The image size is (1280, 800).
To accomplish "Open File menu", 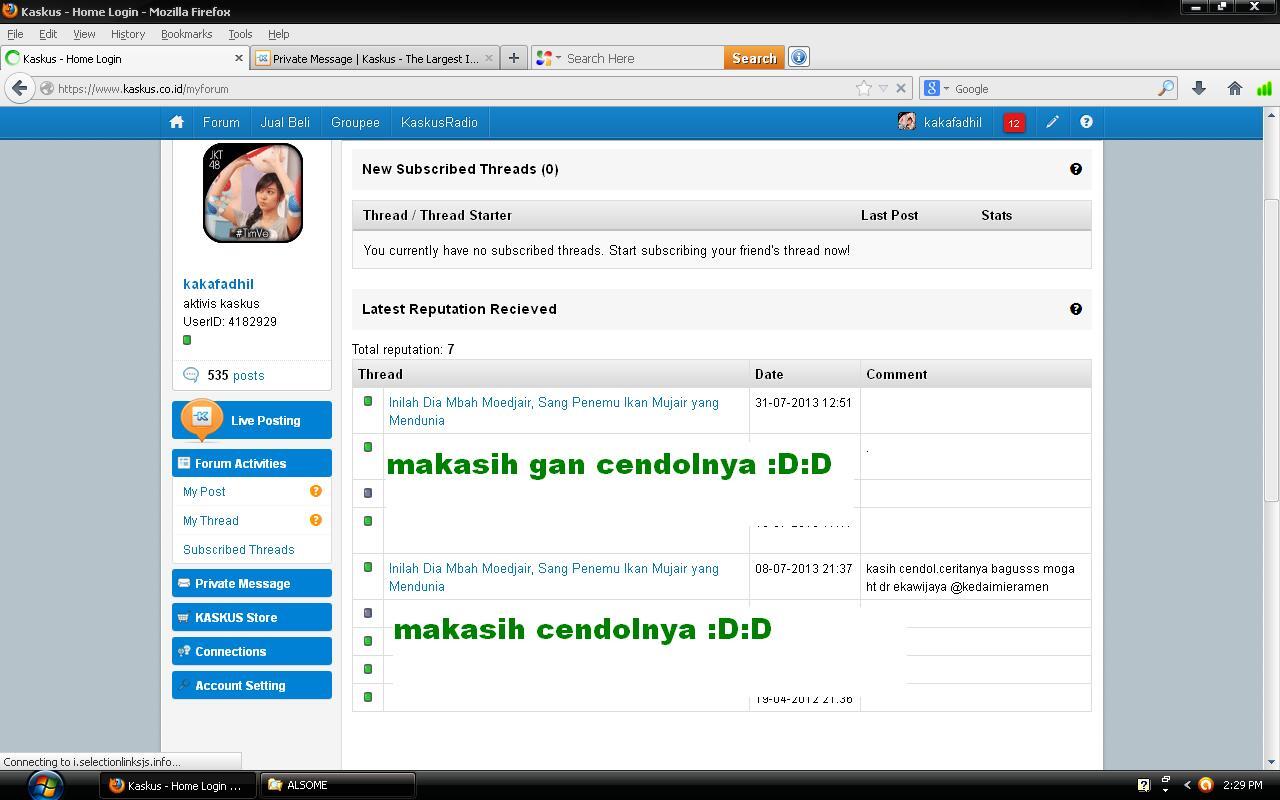I will point(15,34).
